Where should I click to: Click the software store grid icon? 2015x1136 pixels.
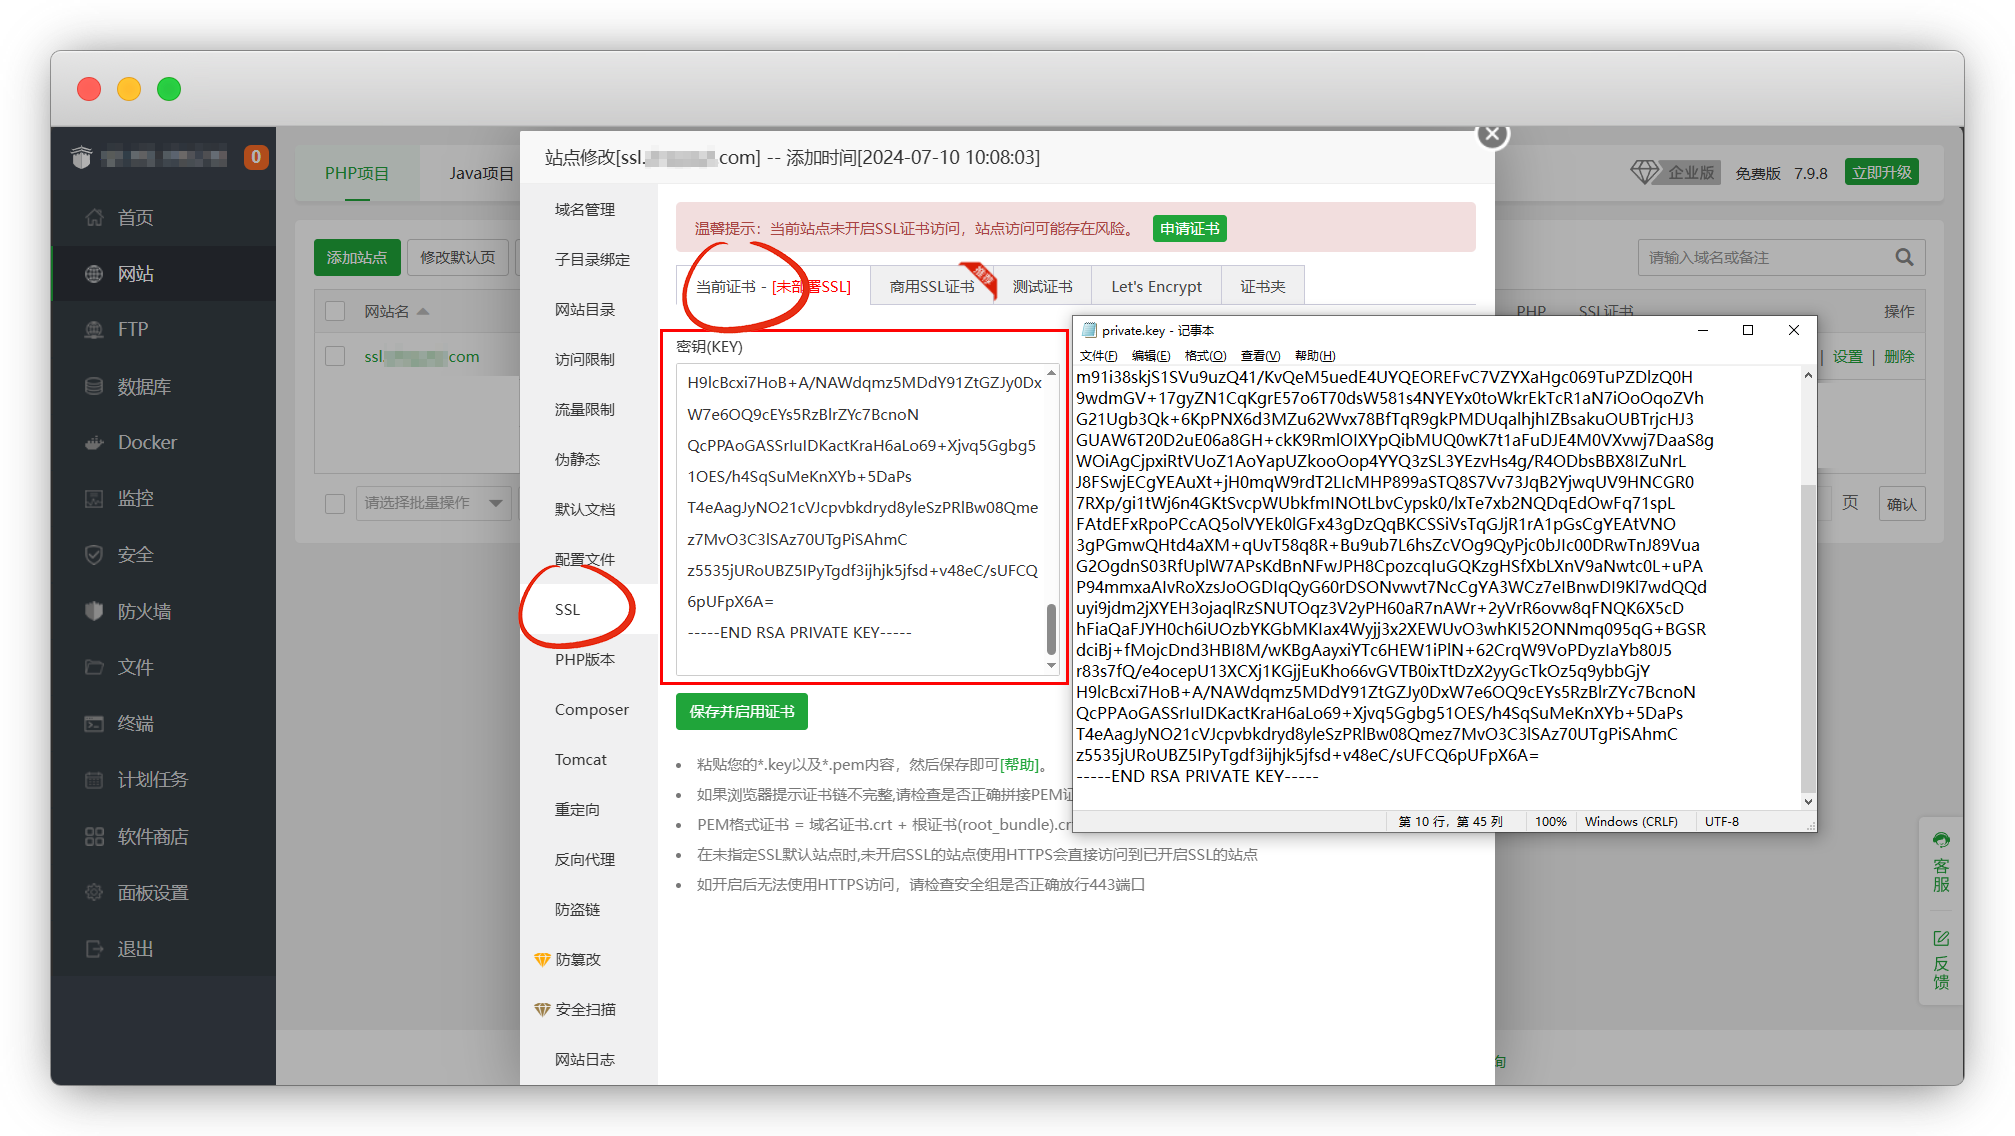click(x=94, y=836)
